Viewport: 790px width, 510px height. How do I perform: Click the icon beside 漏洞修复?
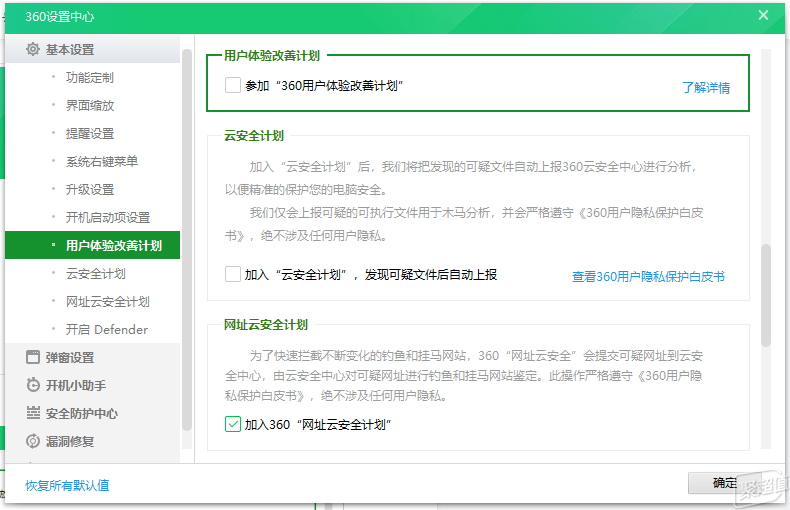coord(33,441)
